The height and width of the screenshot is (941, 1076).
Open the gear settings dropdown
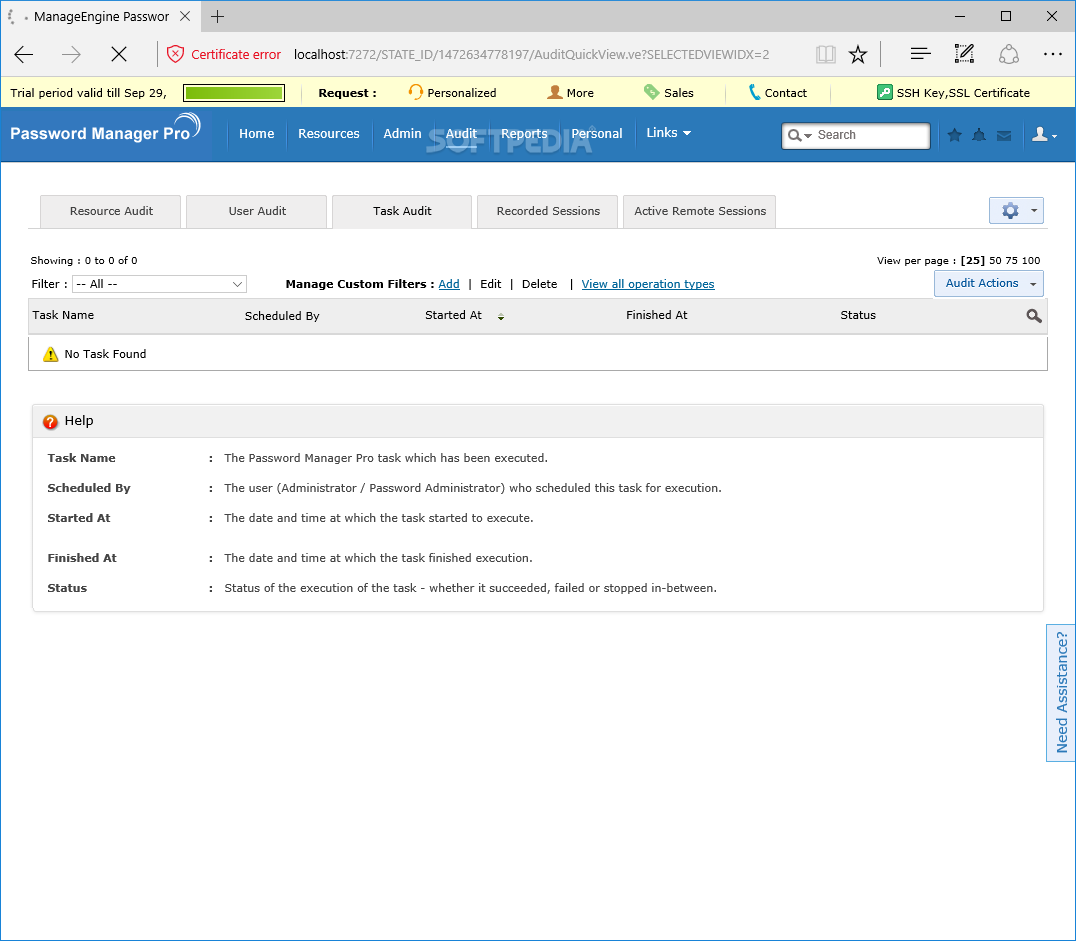(1016, 211)
